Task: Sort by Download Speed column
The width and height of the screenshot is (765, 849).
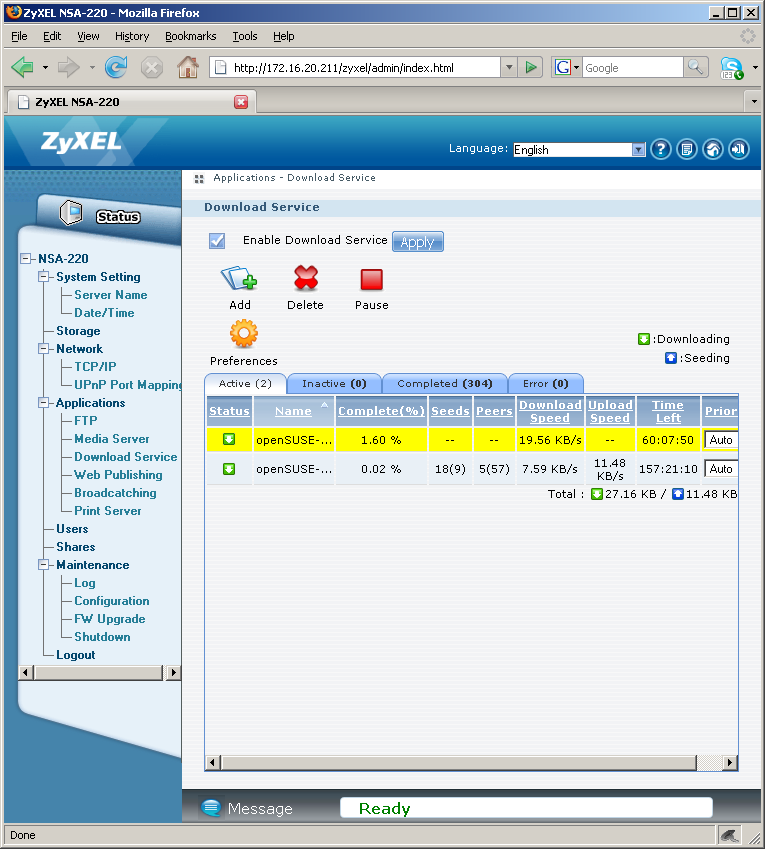Action: pyautogui.click(x=550, y=412)
